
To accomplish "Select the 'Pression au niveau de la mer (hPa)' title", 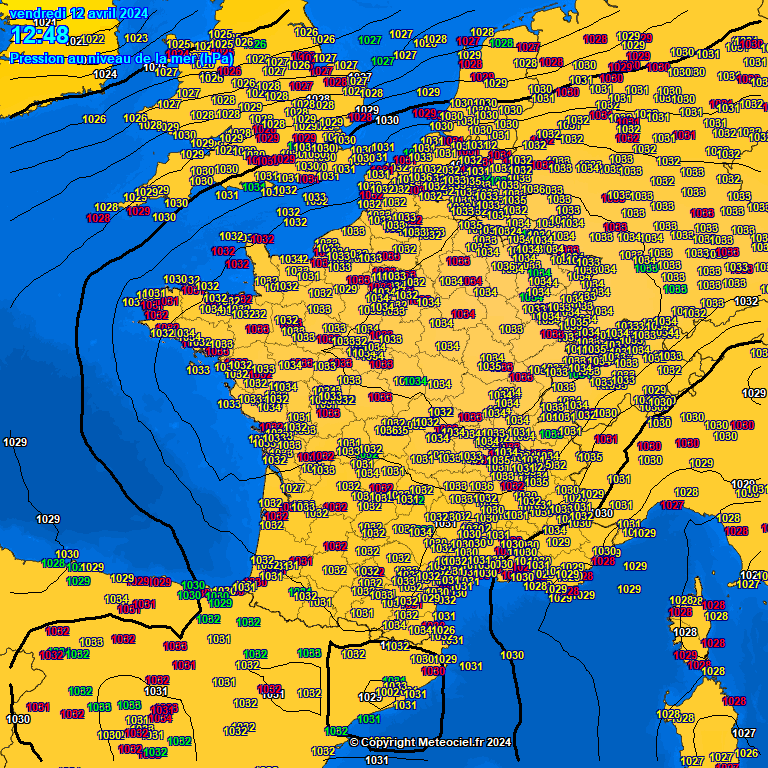I will (122, 59).
